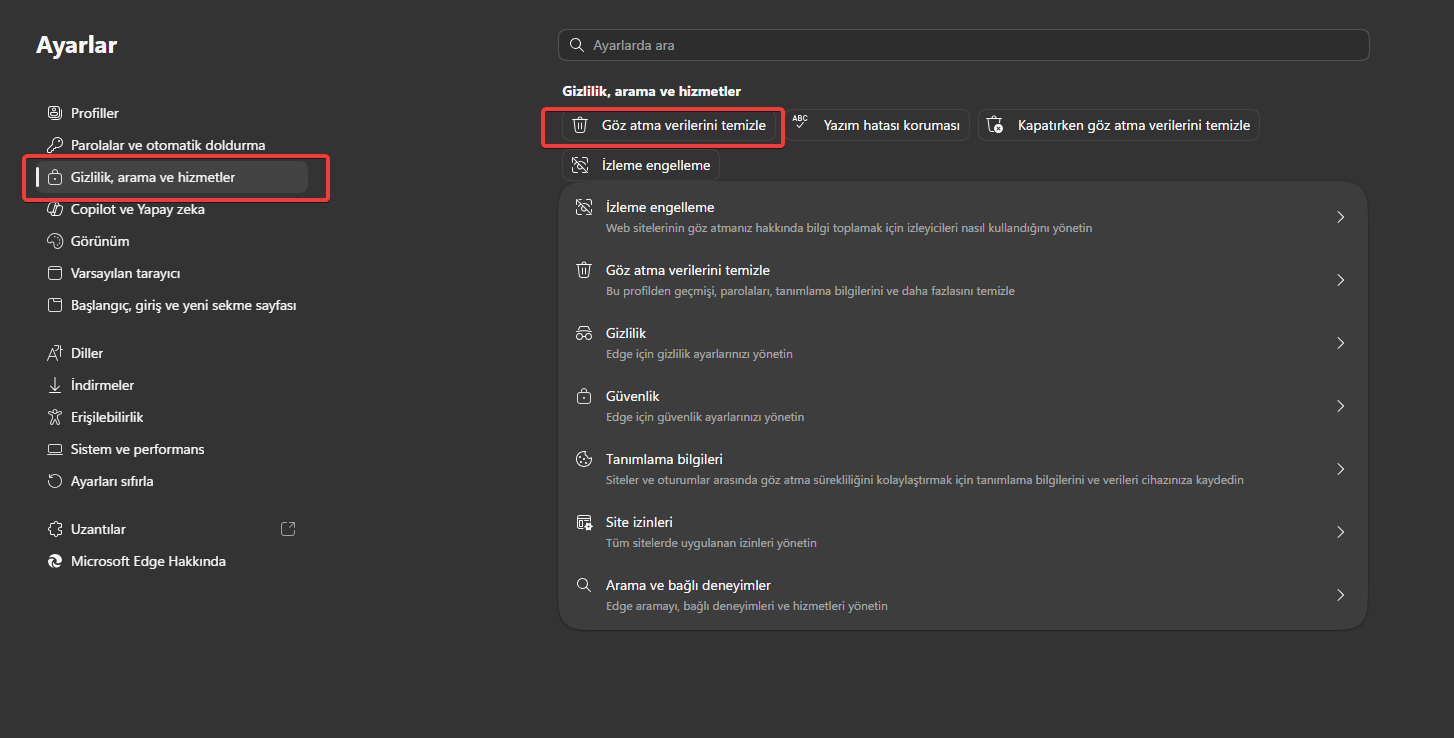Click the İzleme engelleme row icon in list
The image size is (1454, 738).
coord(584,208)
